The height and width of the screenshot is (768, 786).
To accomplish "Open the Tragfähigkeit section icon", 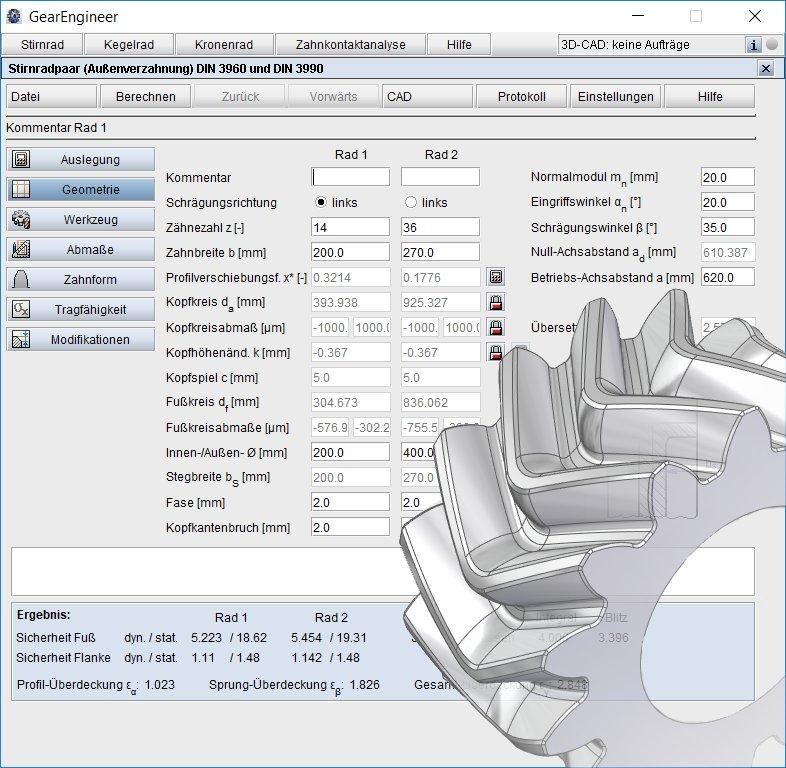I will tap(22, 310).
